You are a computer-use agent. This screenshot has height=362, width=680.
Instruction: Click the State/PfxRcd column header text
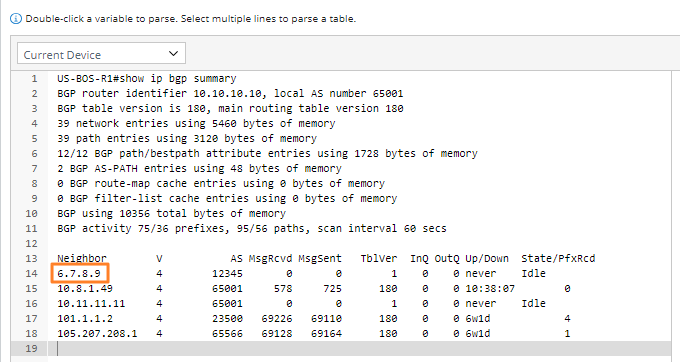click(558, 259)
